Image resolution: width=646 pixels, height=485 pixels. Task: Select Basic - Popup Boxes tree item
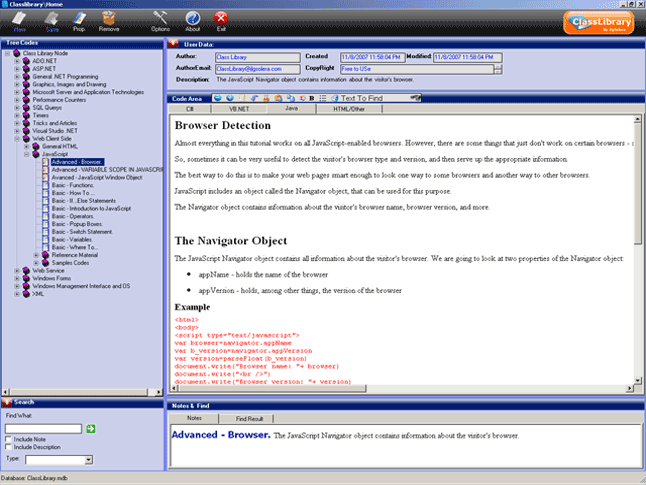coord(77,224)
